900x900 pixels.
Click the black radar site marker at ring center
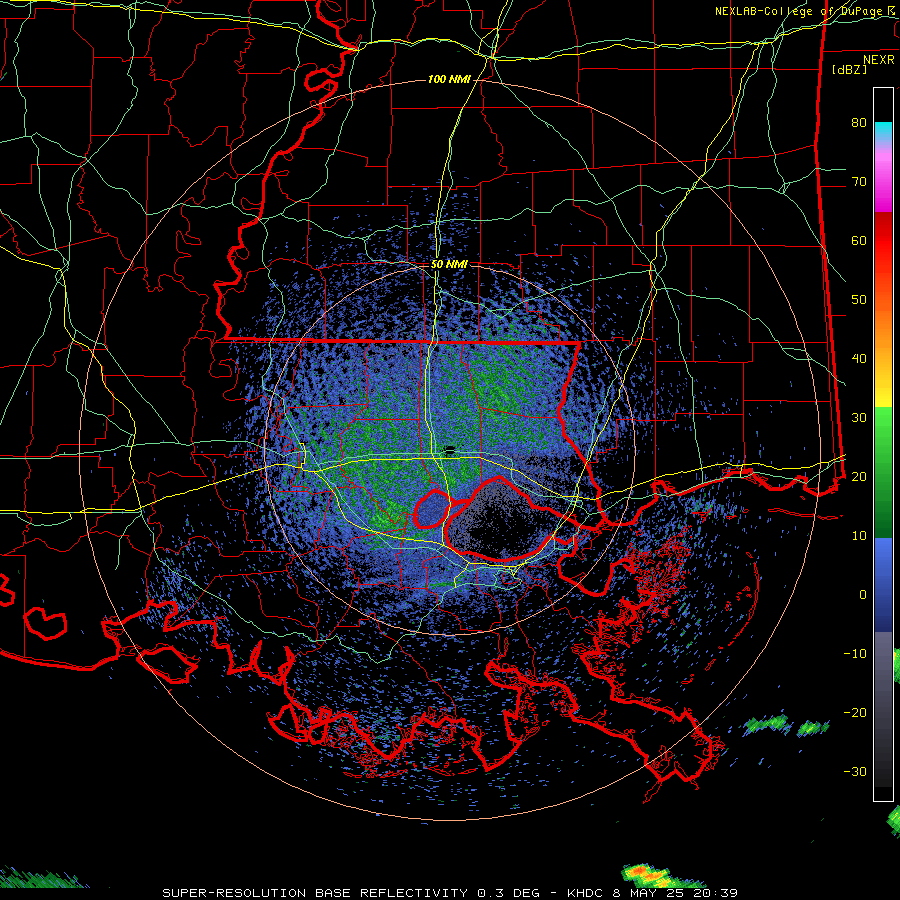tap(450, 448)
